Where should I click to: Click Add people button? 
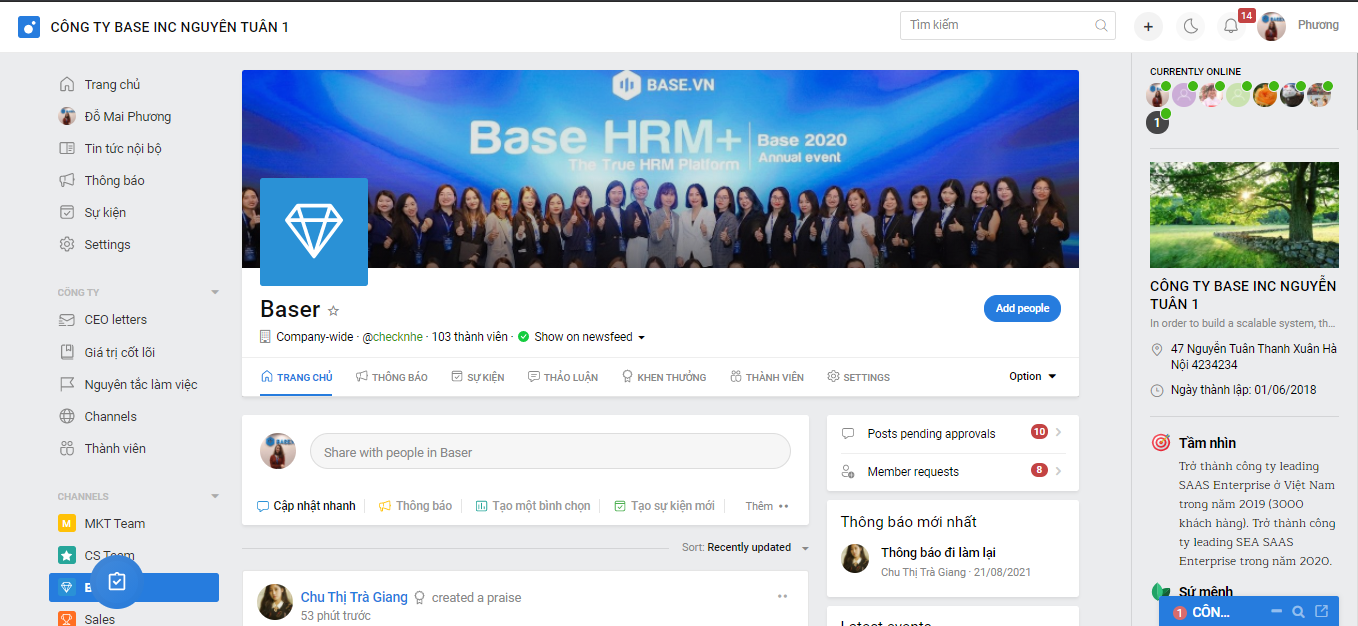click(1022, 308)
